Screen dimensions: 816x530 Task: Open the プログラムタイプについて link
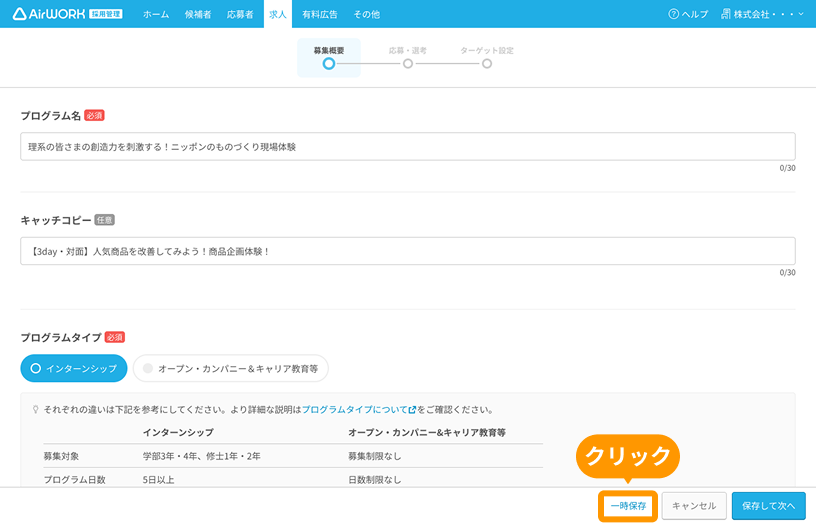pos(355,410)
